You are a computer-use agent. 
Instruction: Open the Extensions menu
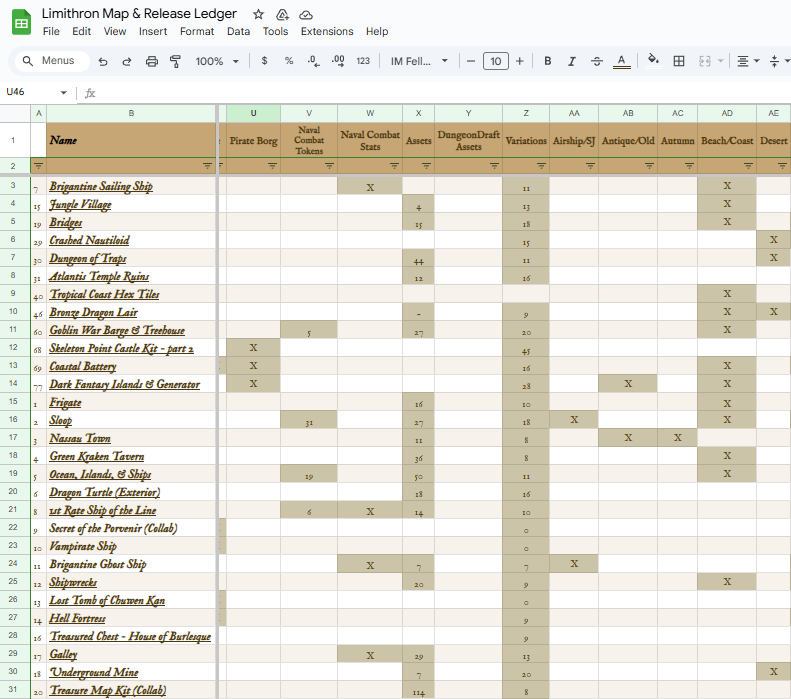pyautogui.click(x=327, y=31)
